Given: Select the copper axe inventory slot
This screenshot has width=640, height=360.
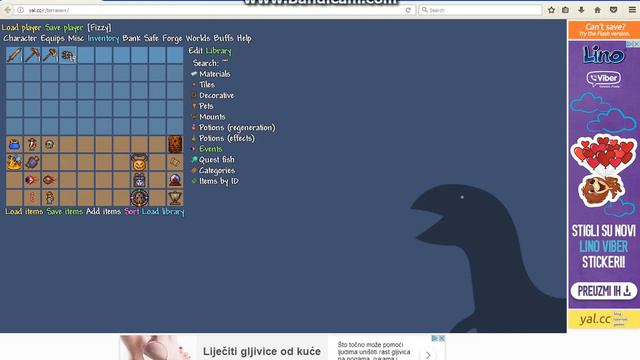Looking at the screenshot, I should pos(50,55).
